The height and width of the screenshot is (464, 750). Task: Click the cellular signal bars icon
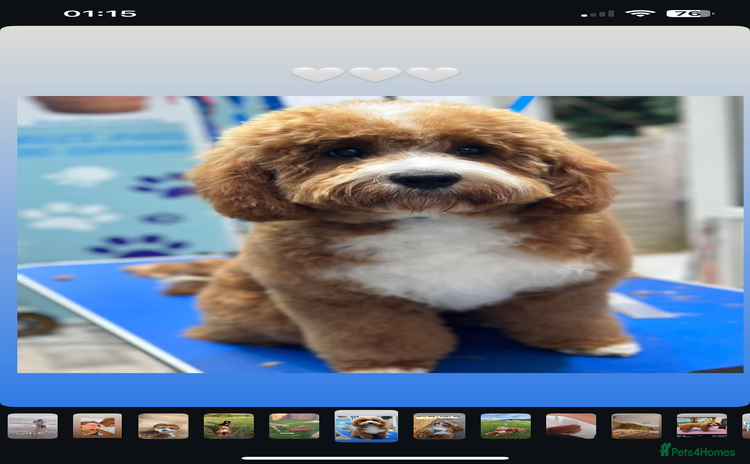click(598, 14)
